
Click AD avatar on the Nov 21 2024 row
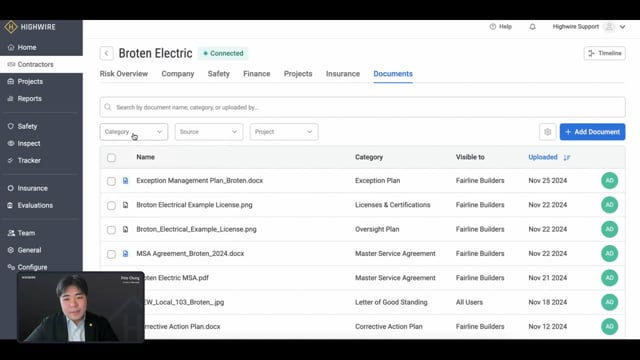click(x=609, y=278)
